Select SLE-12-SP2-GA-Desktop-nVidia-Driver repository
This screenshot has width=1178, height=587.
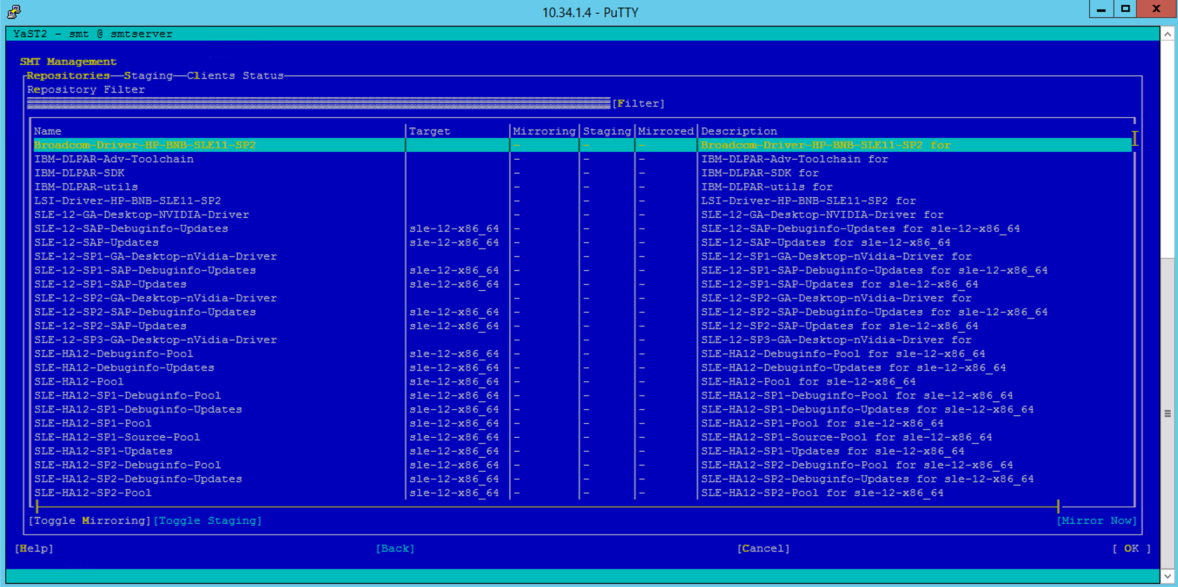156,298
